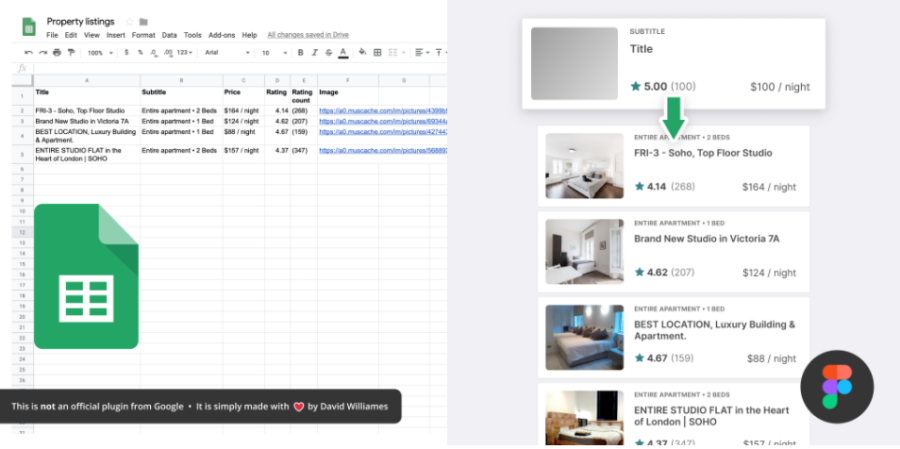Click the merge cells icon
900x449 pixels.
[393, 52]
